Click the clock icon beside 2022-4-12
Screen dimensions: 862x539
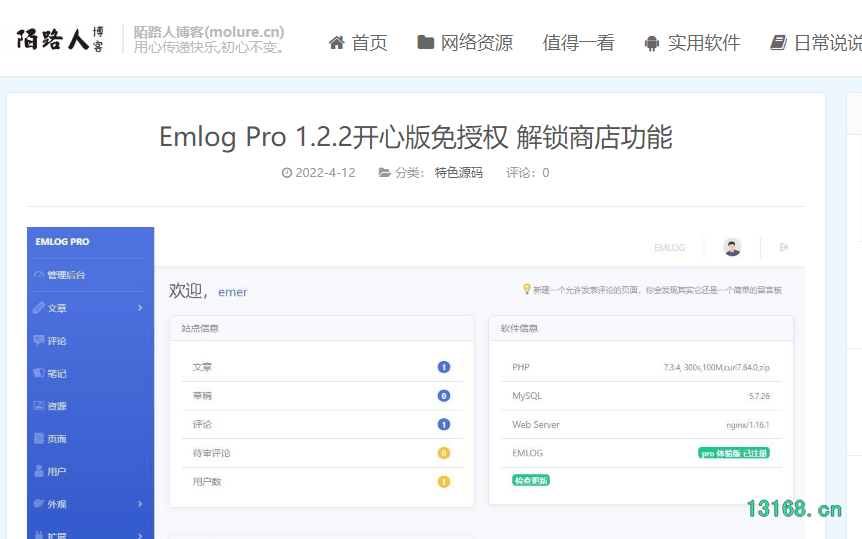tap(286, 173)
